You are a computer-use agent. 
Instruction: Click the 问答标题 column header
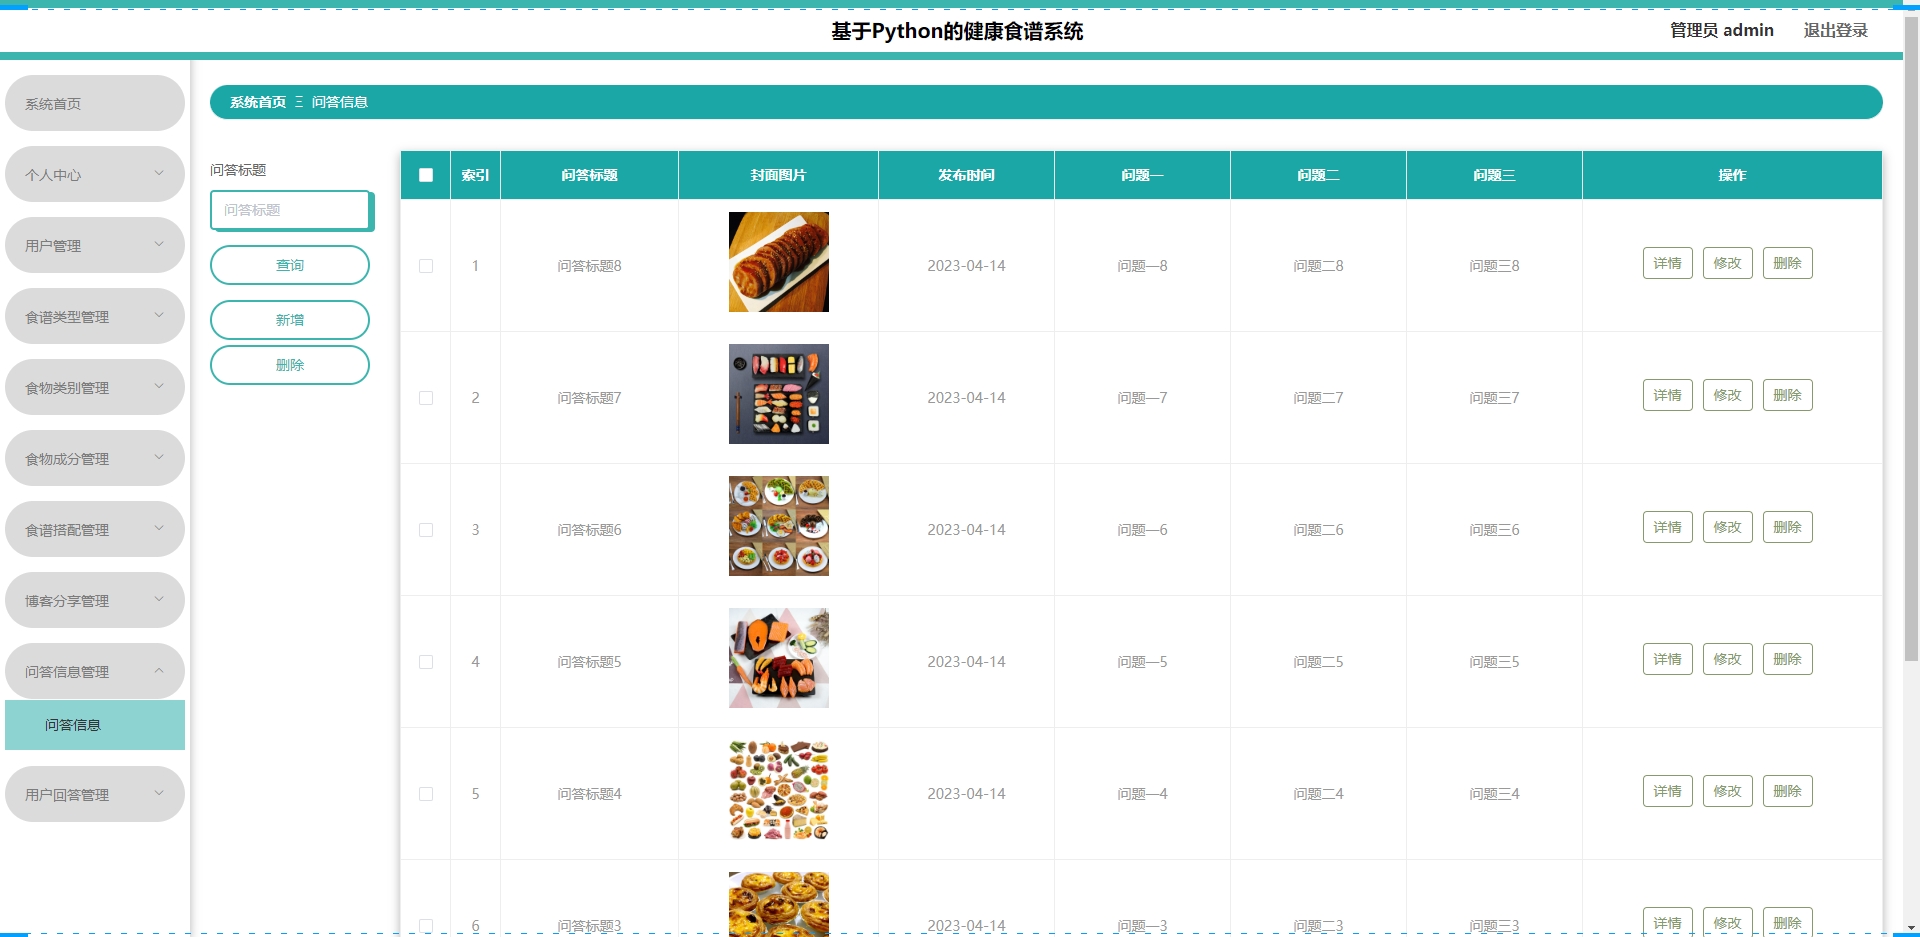click(589, 175)
